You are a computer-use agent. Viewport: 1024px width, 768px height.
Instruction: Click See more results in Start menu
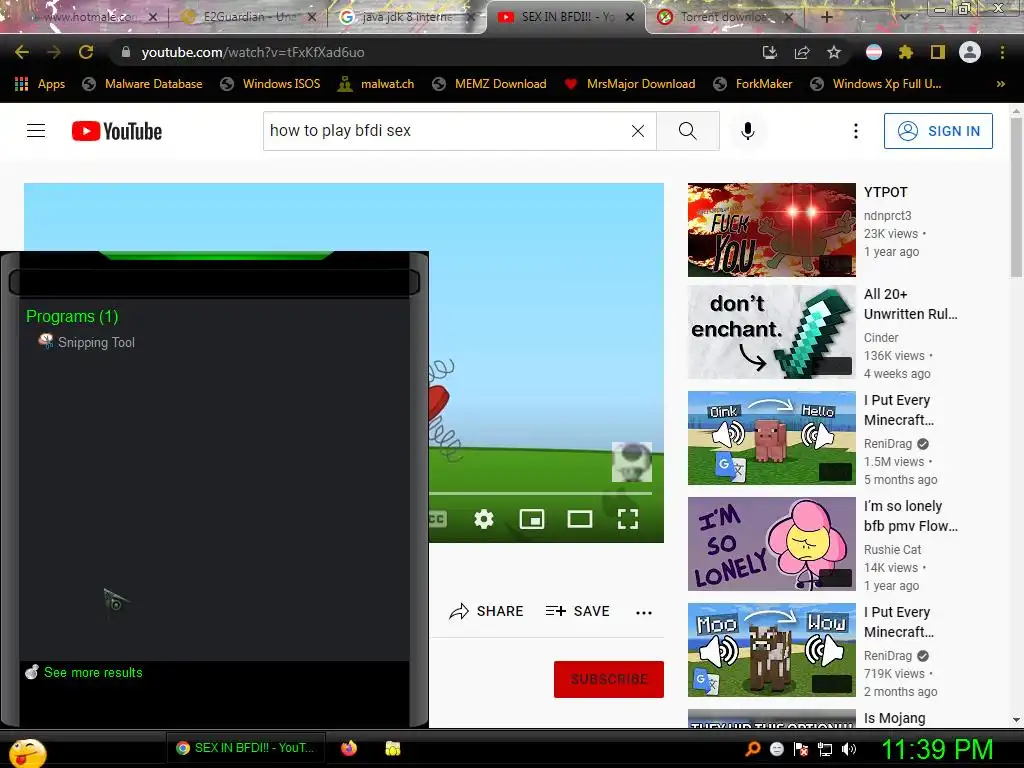coord(84,673)
